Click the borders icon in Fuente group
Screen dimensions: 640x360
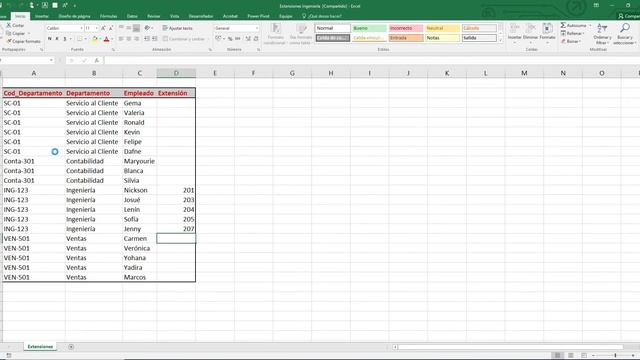click(80, 39)
